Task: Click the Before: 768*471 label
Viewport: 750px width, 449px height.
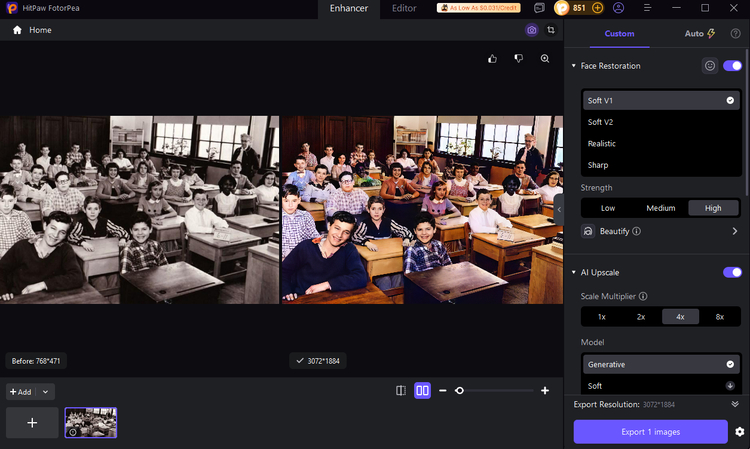Action: pyautogui.click(x=36, y=361)
